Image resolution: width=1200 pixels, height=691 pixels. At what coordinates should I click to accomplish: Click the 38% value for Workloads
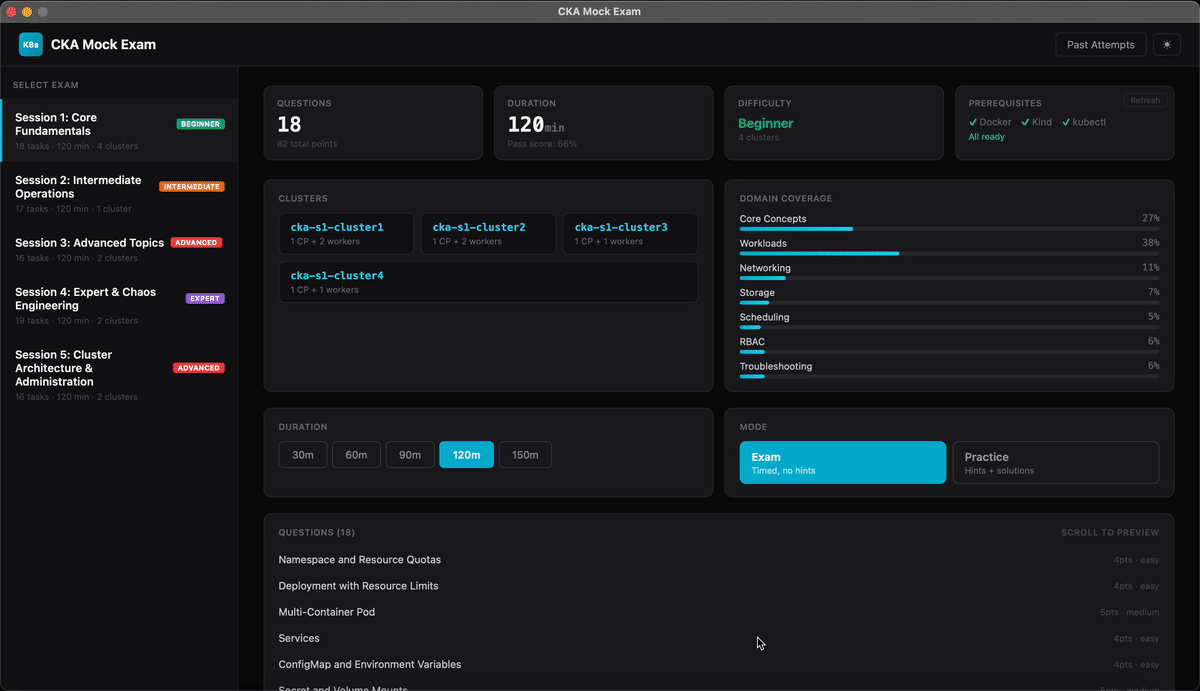[1151, 243]
